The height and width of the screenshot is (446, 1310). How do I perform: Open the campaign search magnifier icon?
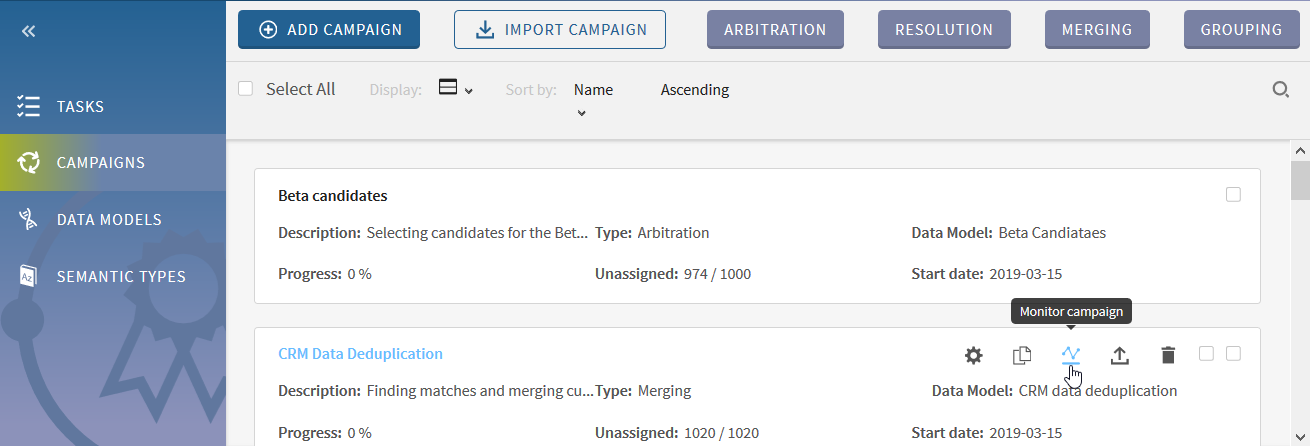(1280, 90)
